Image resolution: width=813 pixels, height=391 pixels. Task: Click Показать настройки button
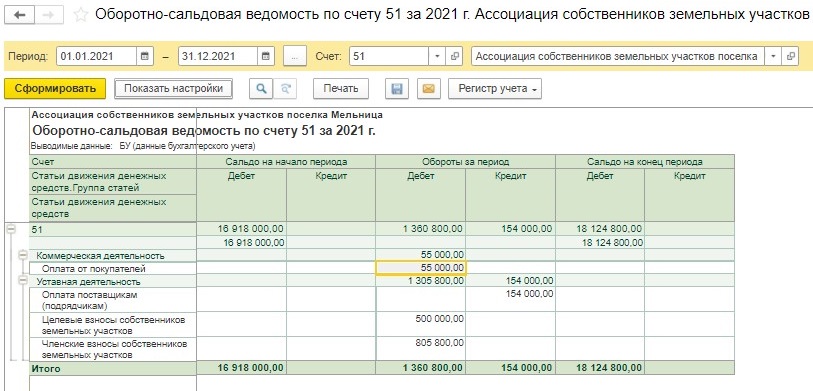(173, 89)
